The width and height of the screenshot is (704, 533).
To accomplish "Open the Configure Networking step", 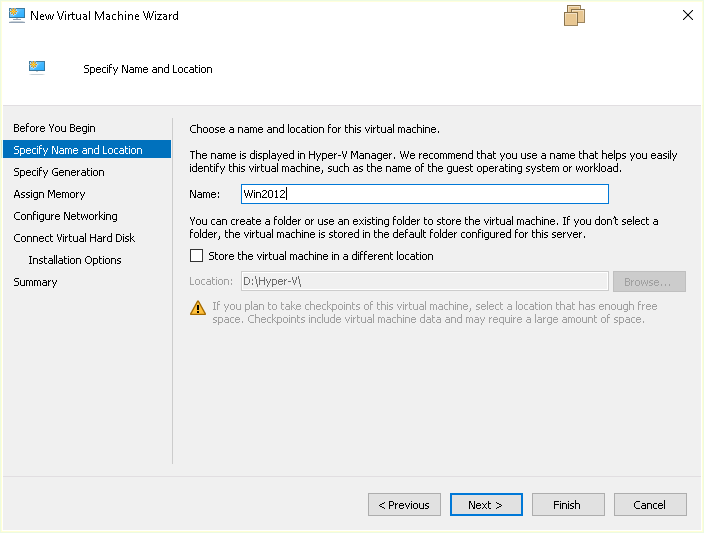I will (66, 216).
